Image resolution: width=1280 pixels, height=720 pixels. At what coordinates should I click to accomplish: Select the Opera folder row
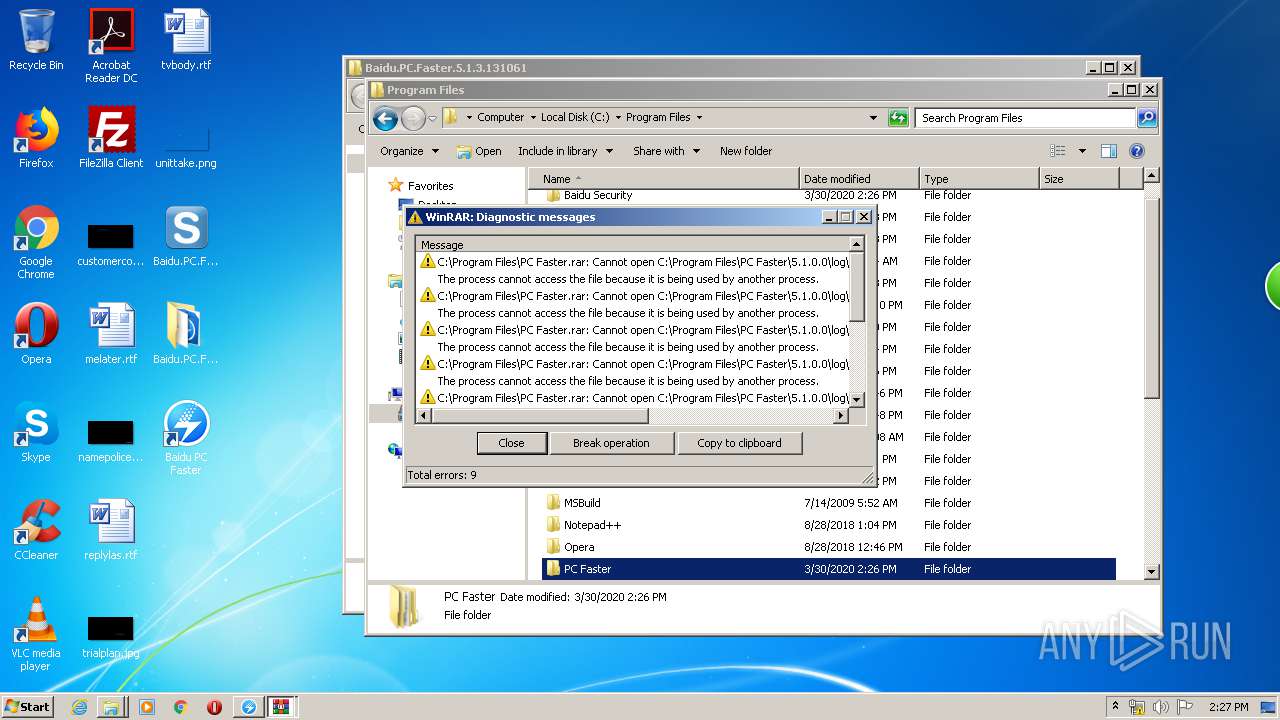pyautogui.click(x=828, y=547)
